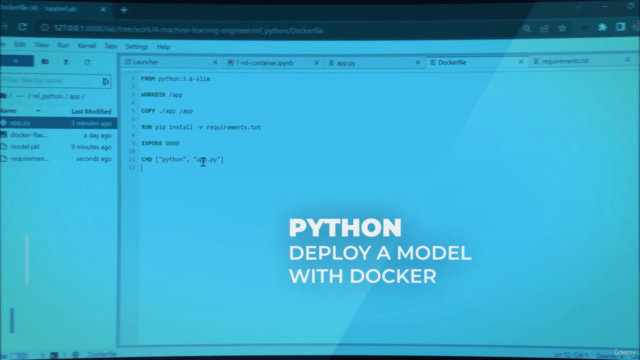640x360 pixels.
Task: Open the Help menu
Action: click(x=163, y=47)
